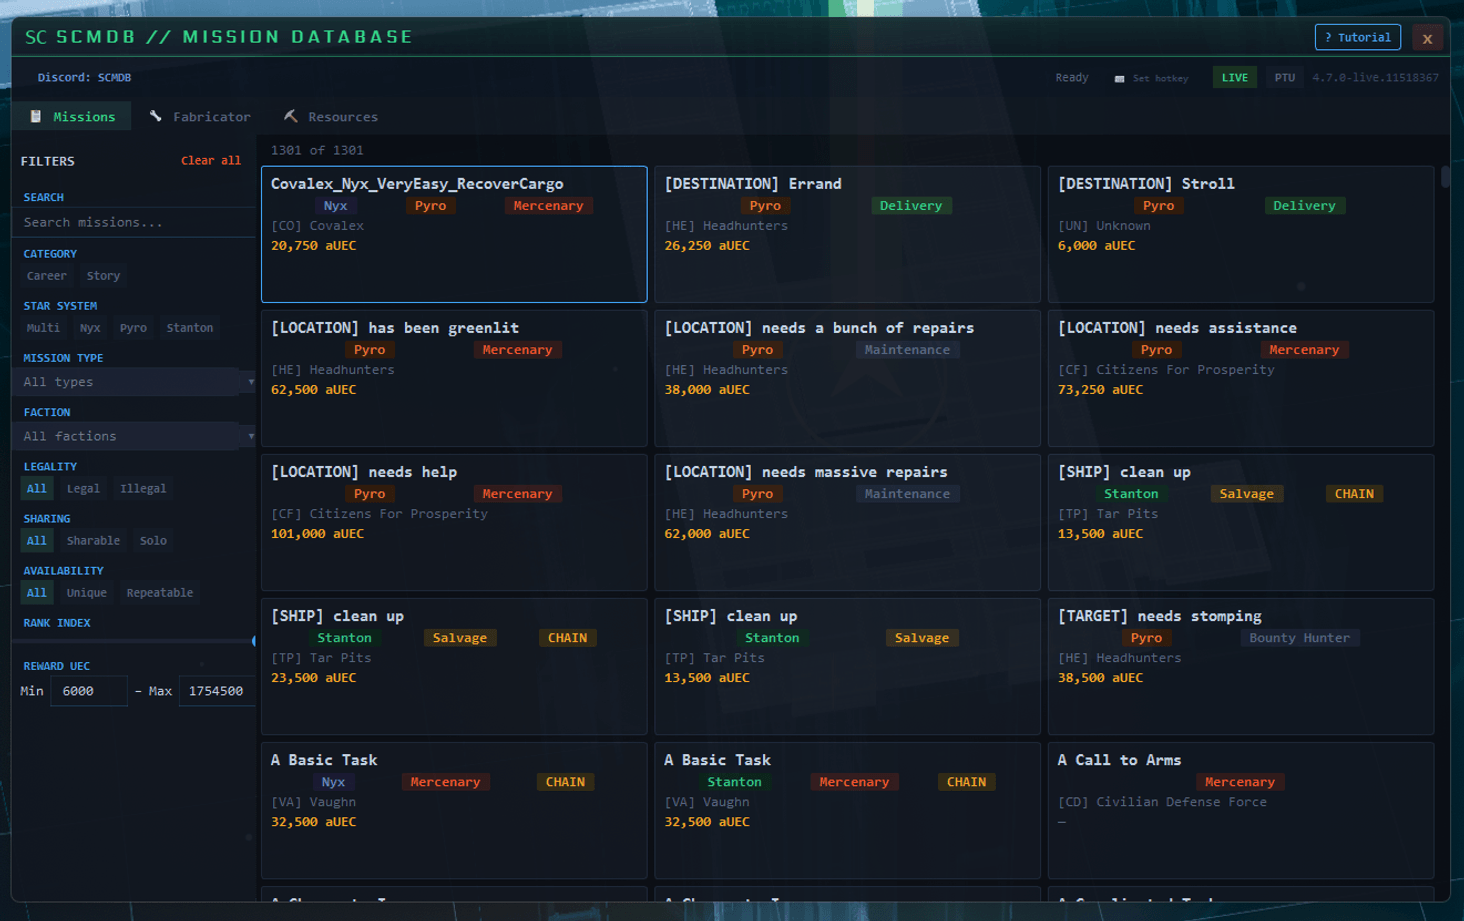
Task: Filter by the Pyro star system
Action: (133, 328)
